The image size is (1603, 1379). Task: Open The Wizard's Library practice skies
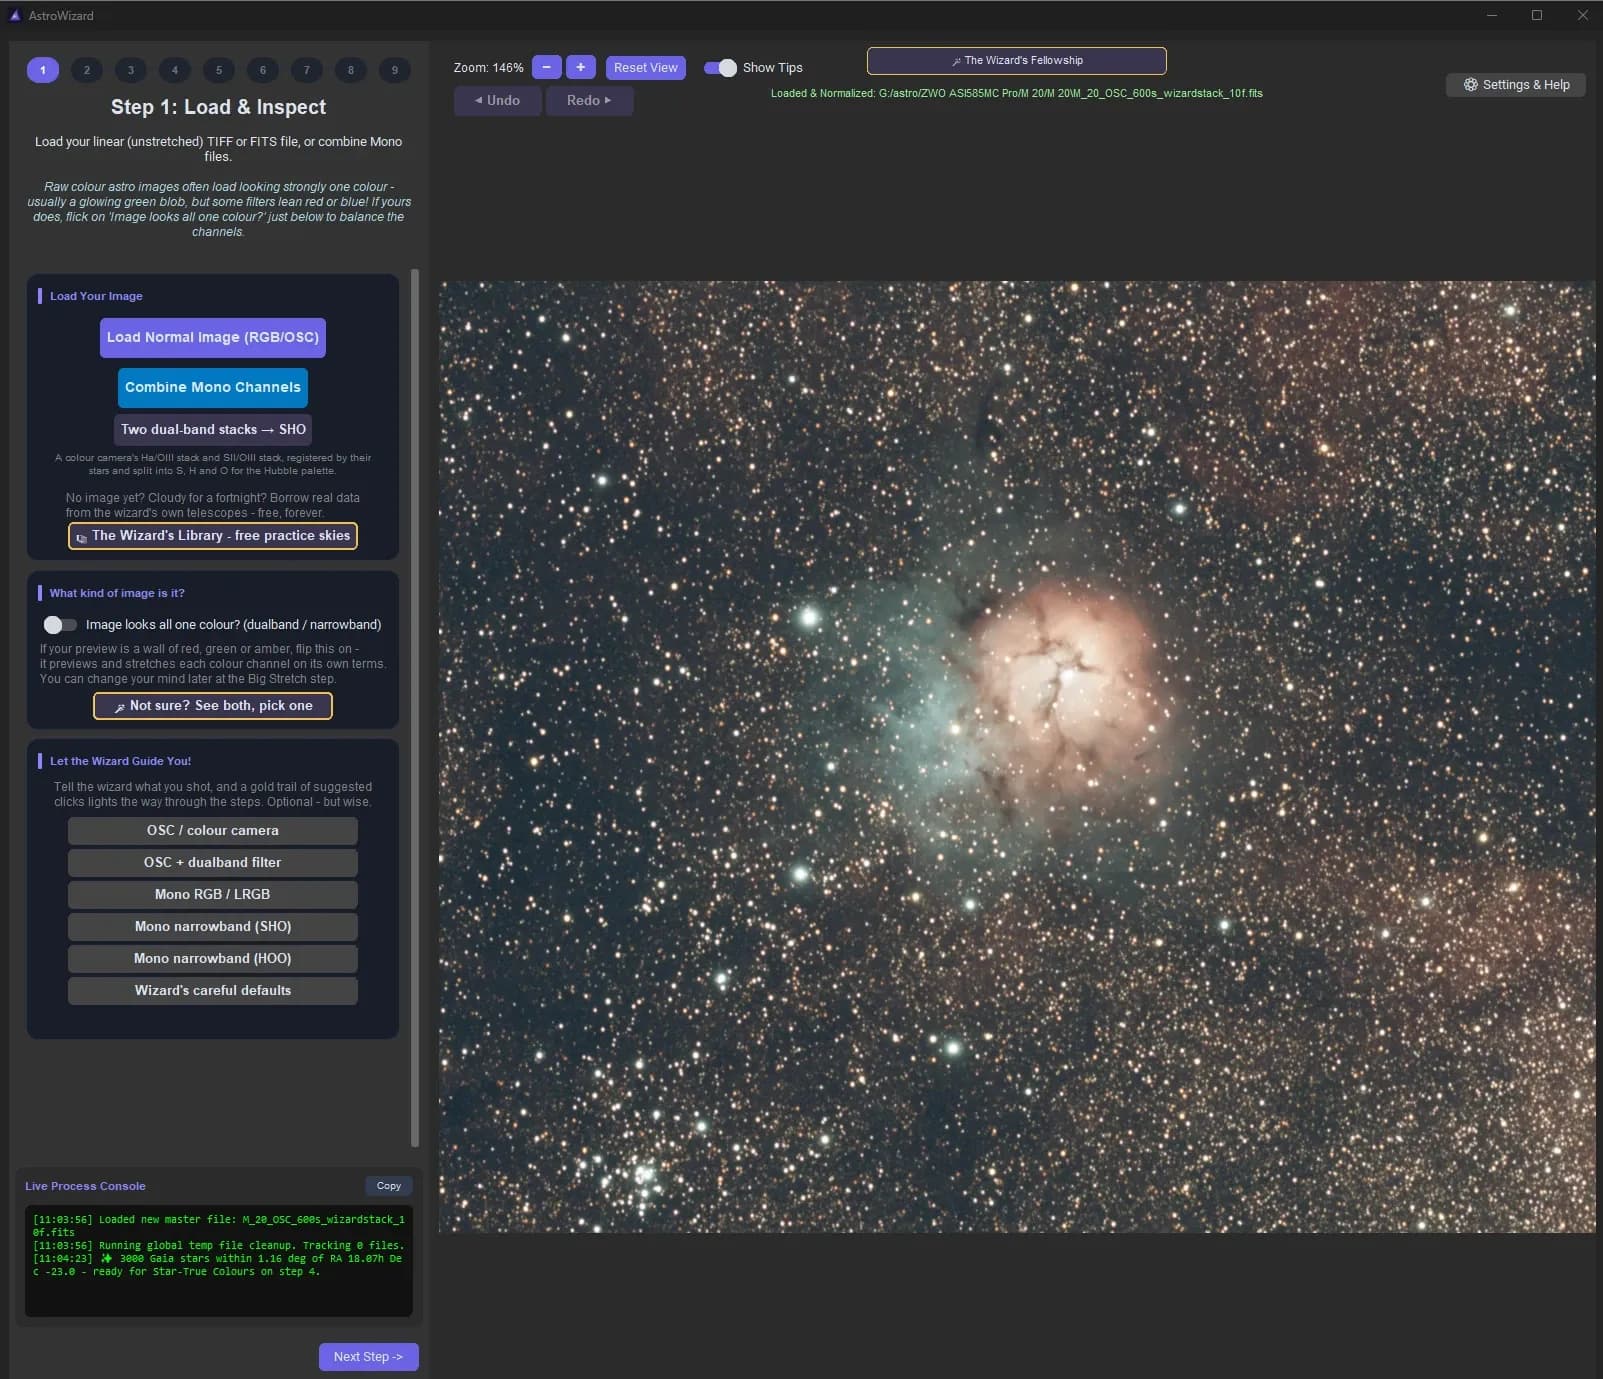213,536
